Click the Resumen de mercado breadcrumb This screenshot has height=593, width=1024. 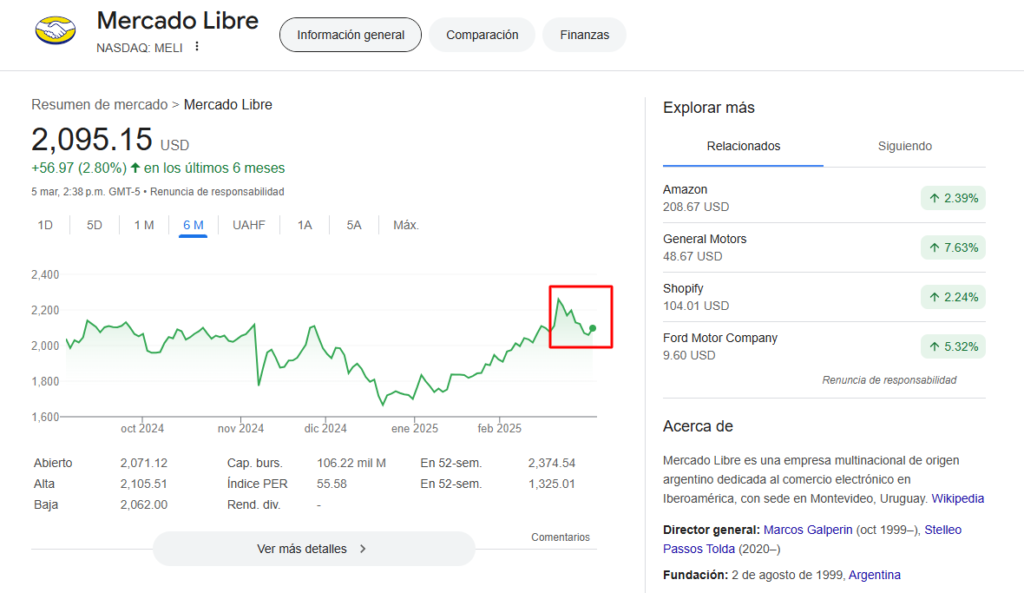[99, 104]
